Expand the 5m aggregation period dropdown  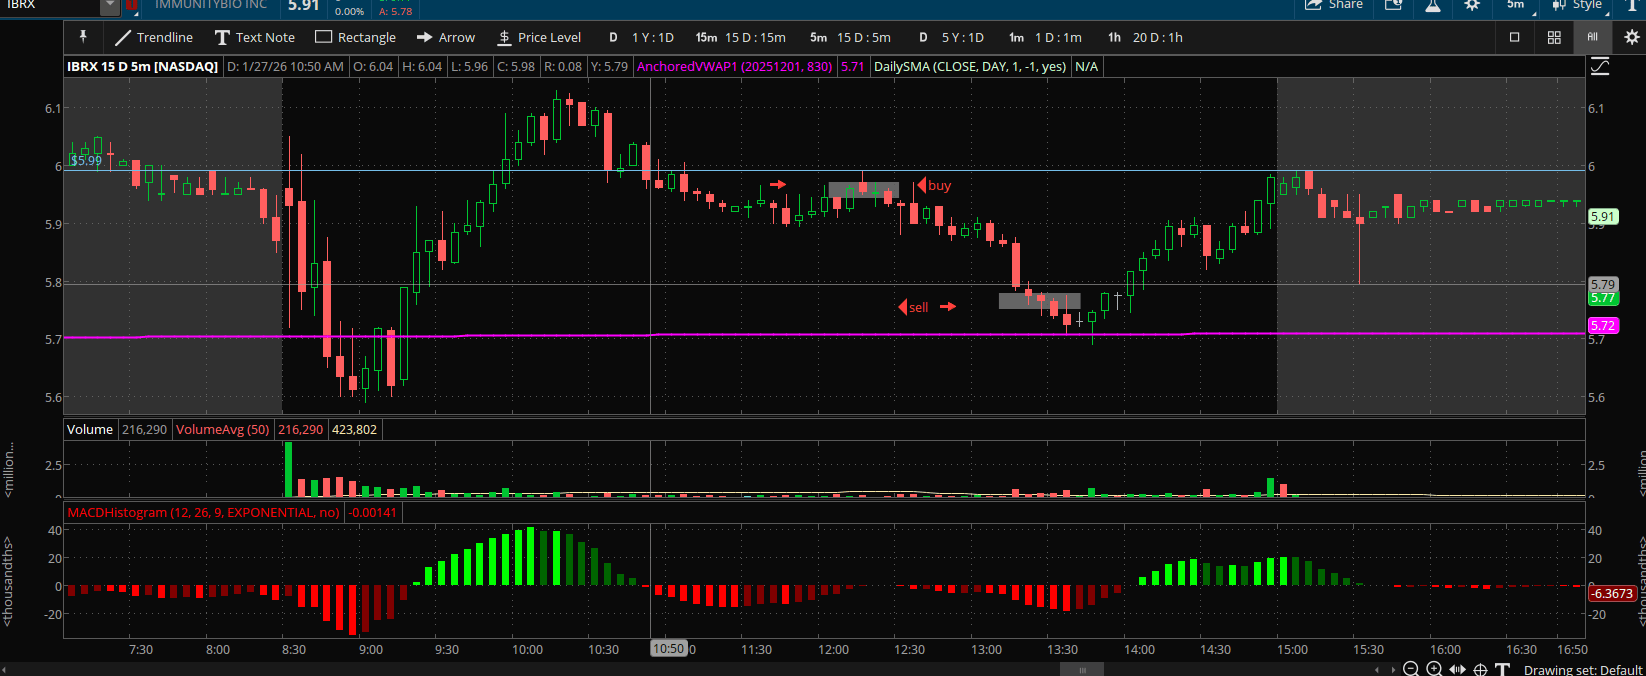[x=1519, y=6]
